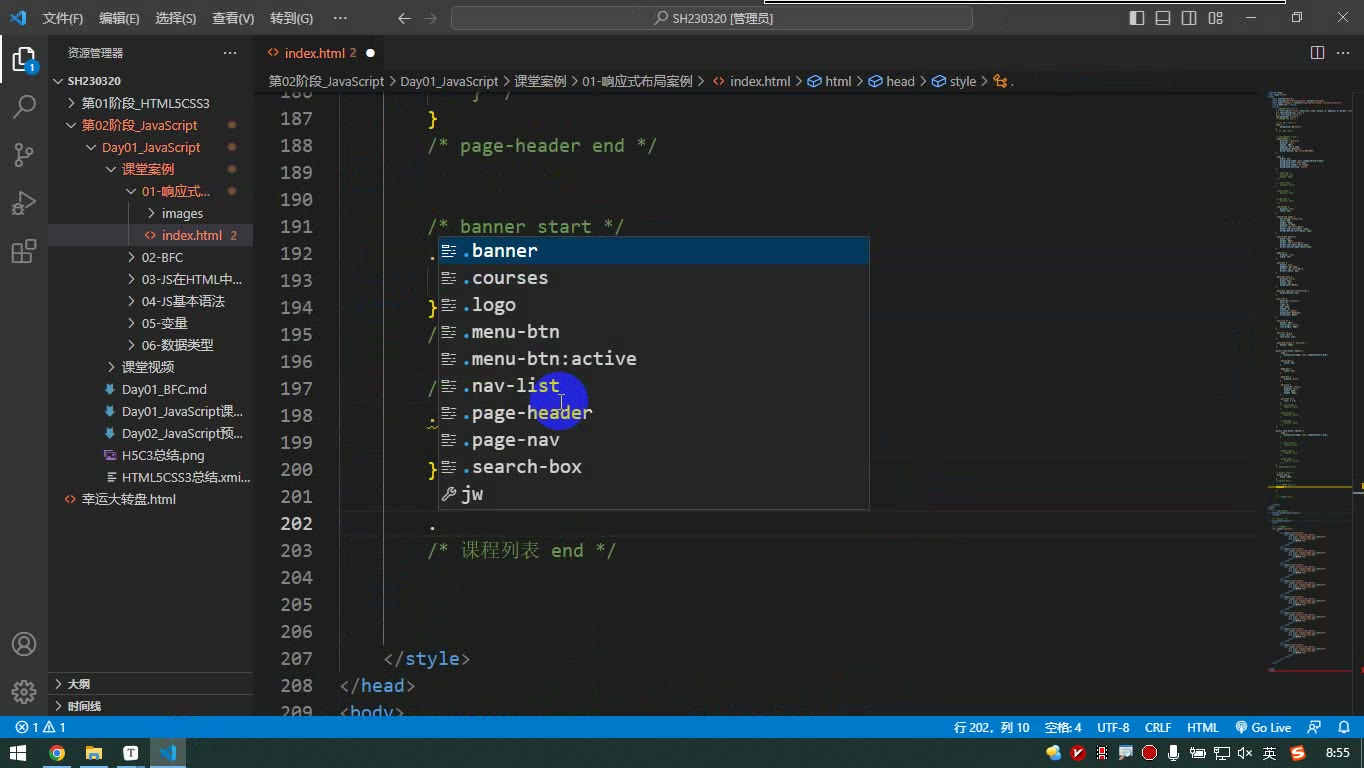Open the Search view in activity bar

pos(24,106)
